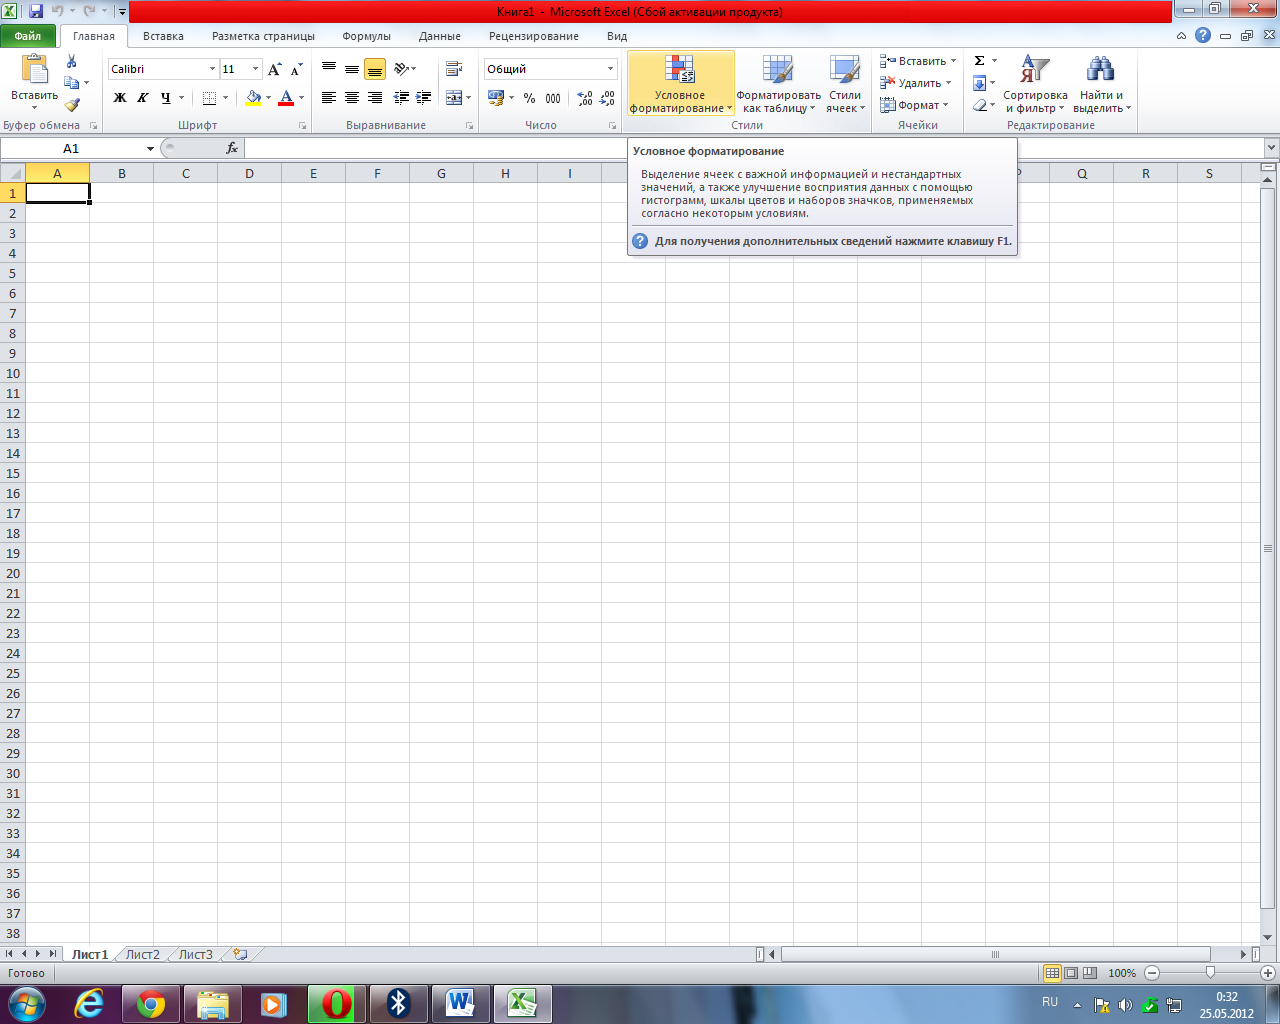Copy selection using the Copy icon
The height and width of the screenshot is (1024, 1280).
click(71, 83)
